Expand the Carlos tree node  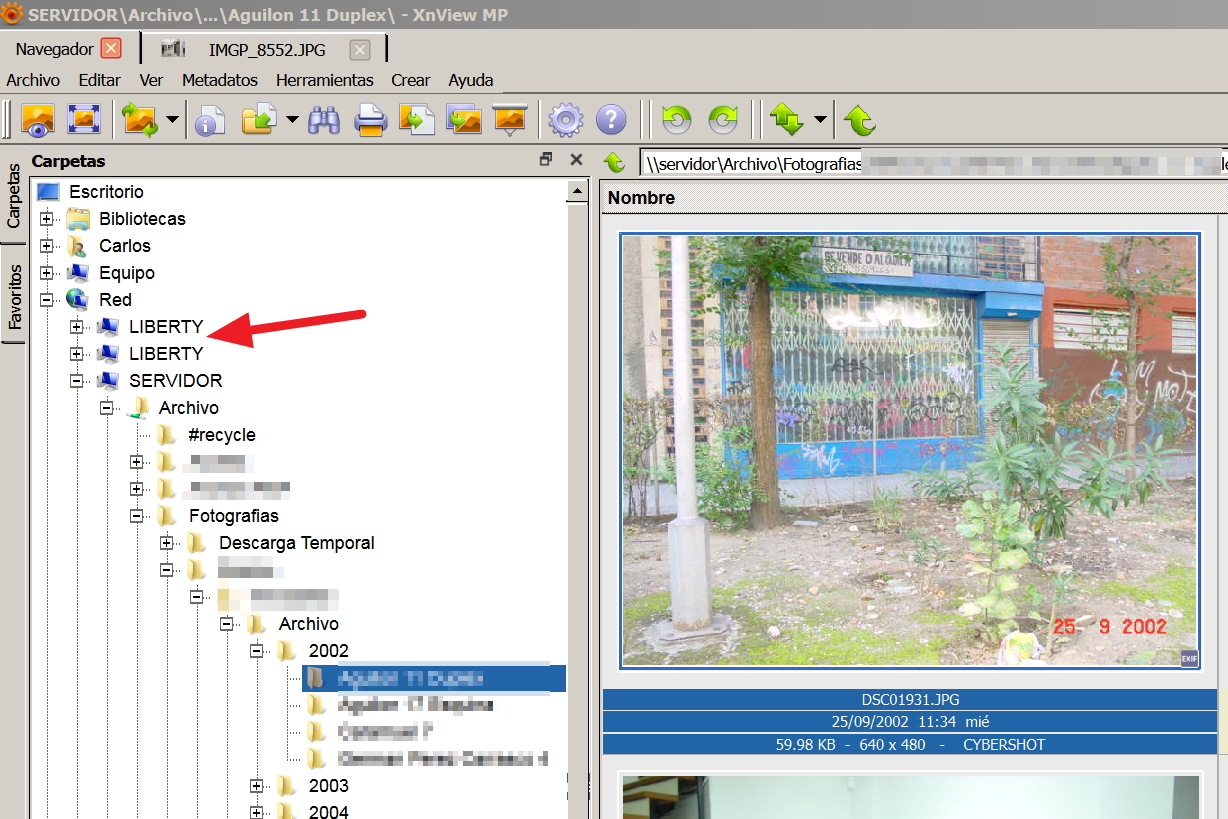click(46, 246)
